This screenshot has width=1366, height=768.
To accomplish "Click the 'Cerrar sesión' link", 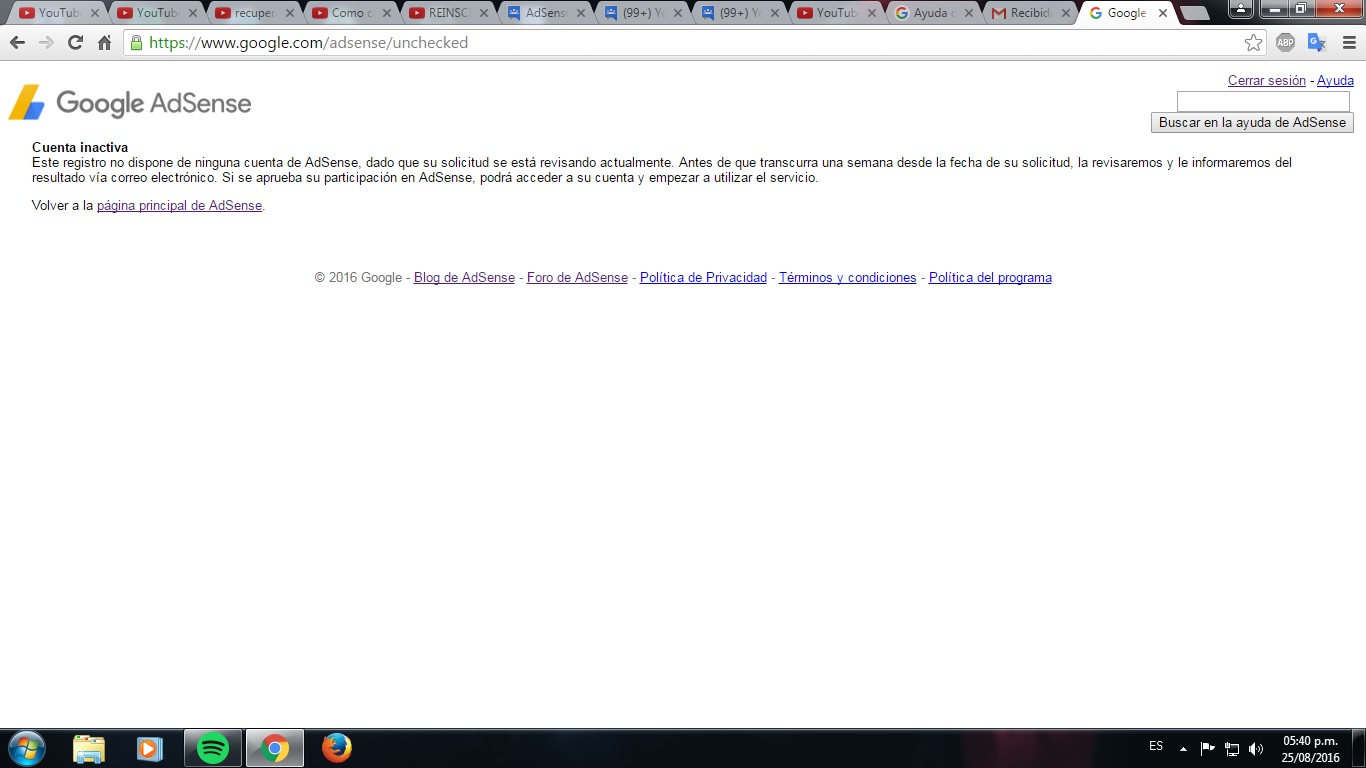I will point(1267,80).
